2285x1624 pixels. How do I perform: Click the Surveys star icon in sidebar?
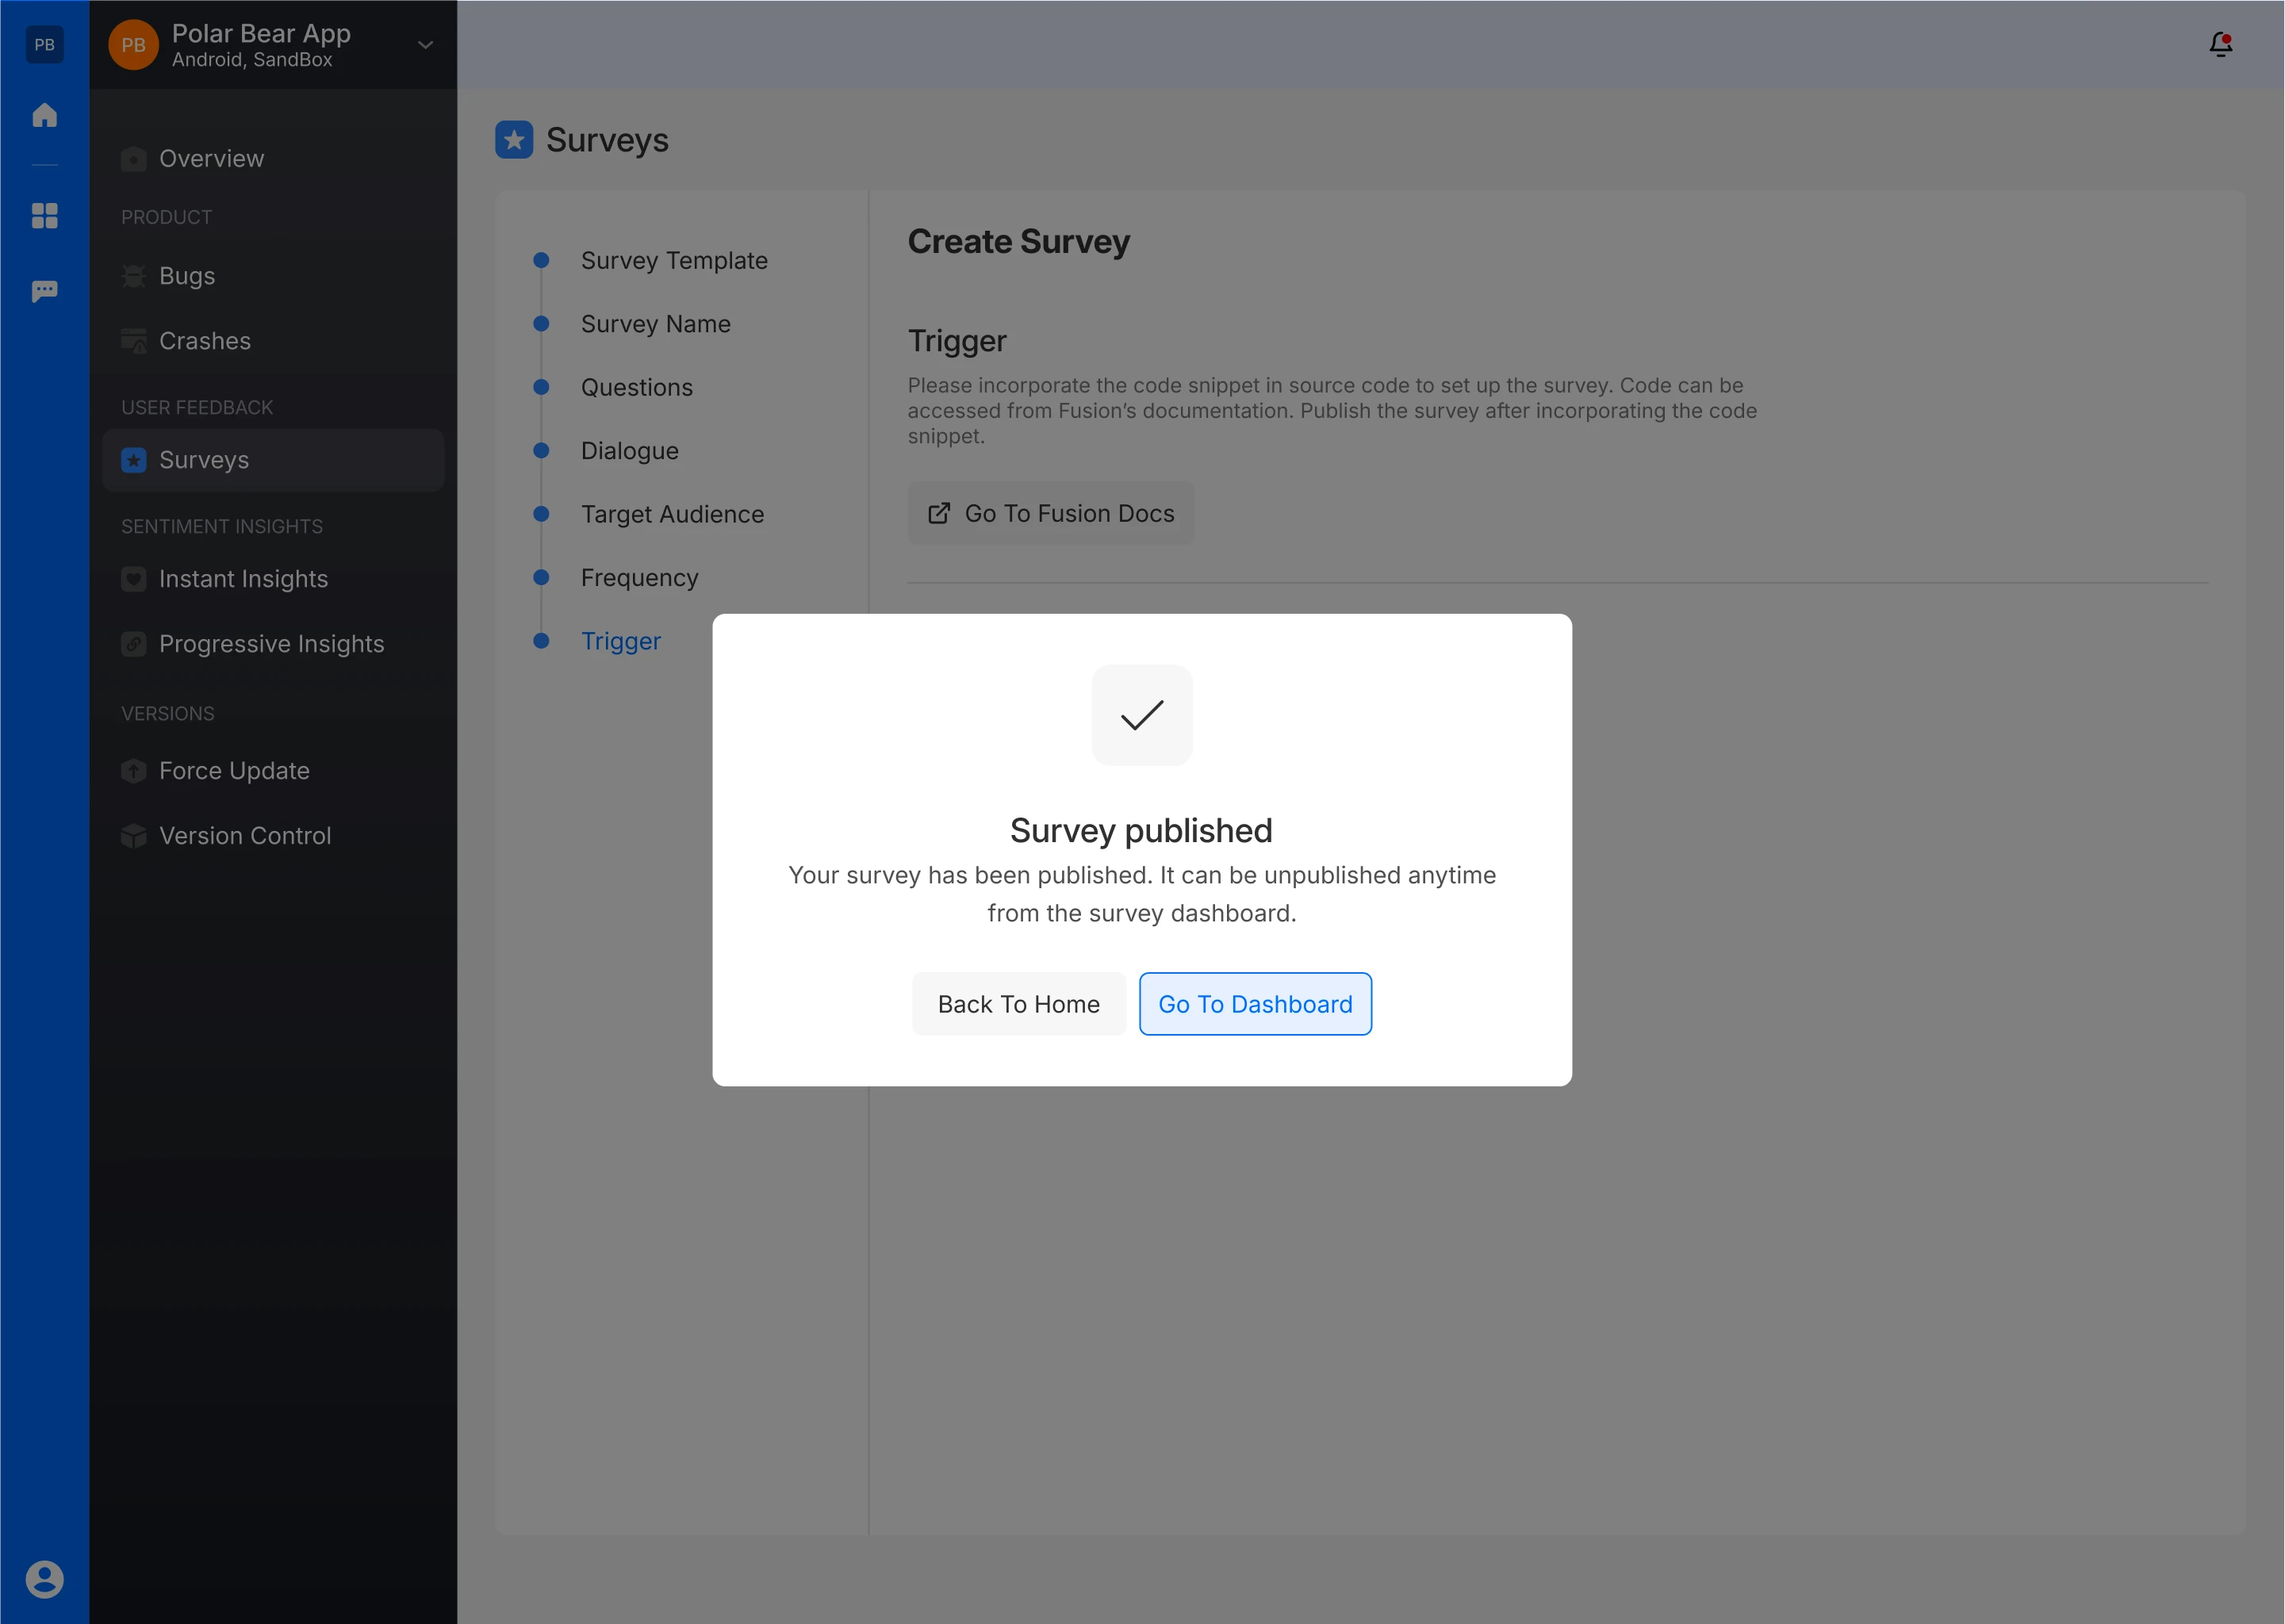click(133, 460)
